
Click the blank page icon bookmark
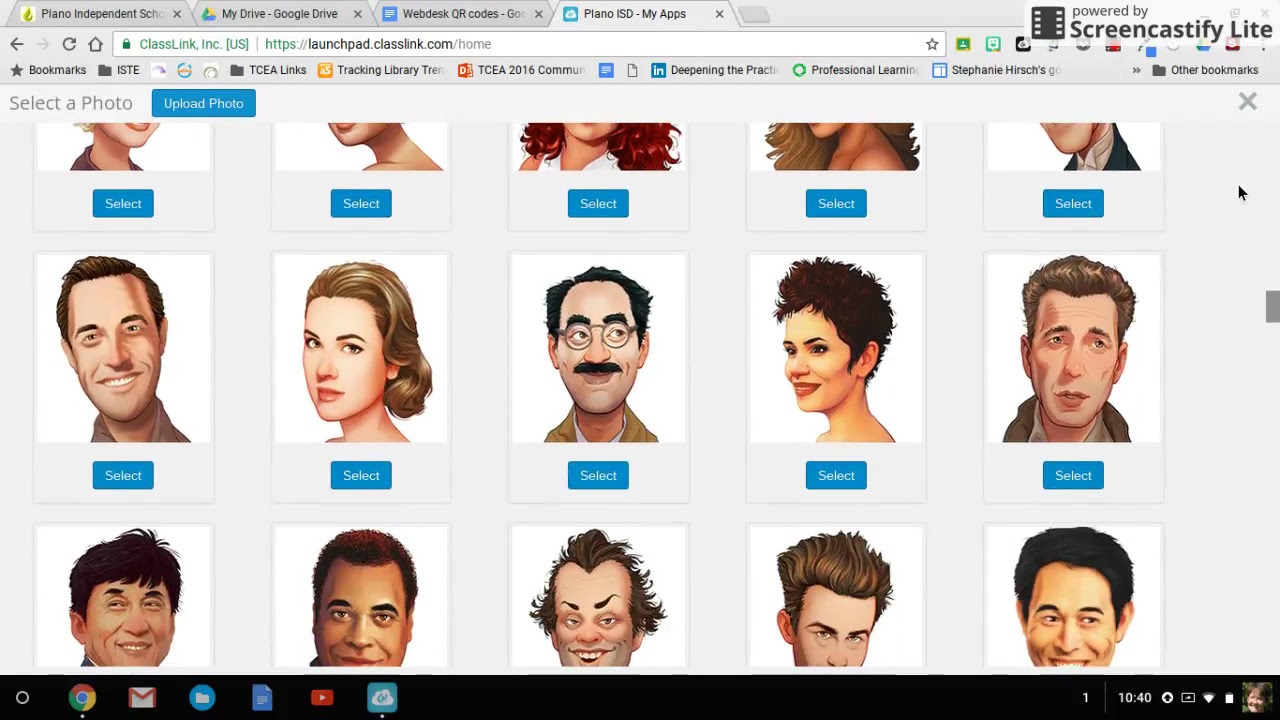click(632, 70)
